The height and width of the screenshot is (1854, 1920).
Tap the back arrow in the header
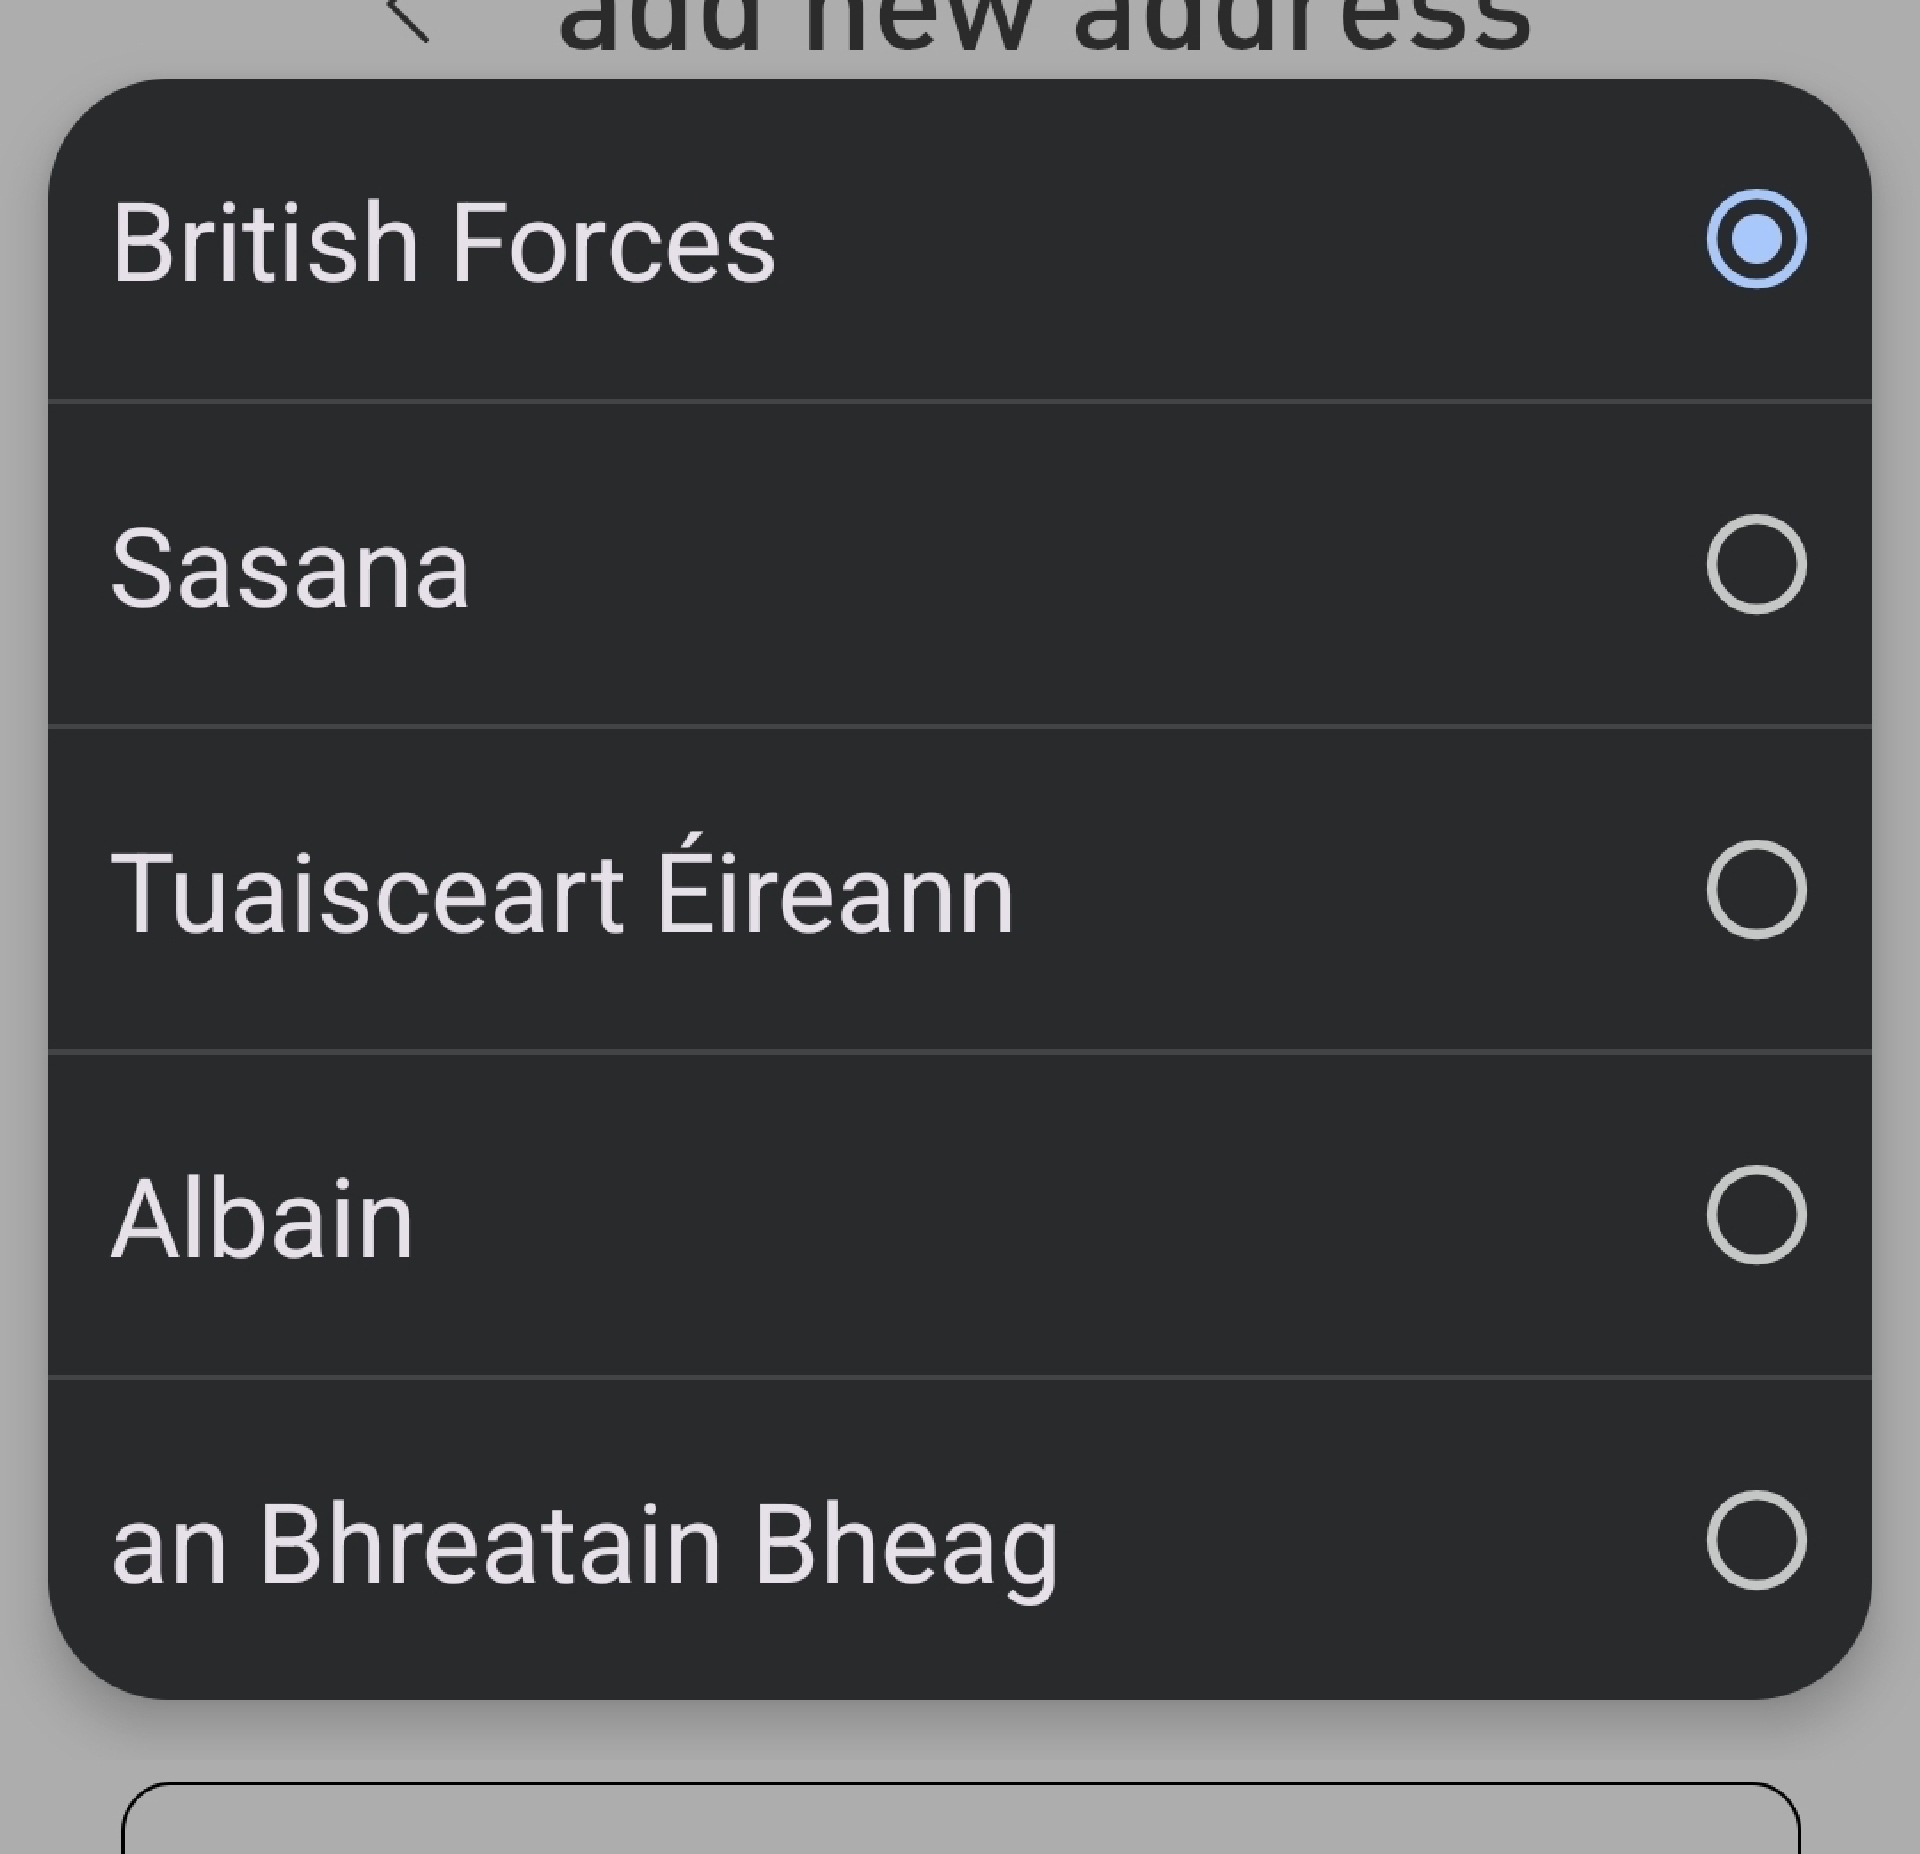(408, 20)
